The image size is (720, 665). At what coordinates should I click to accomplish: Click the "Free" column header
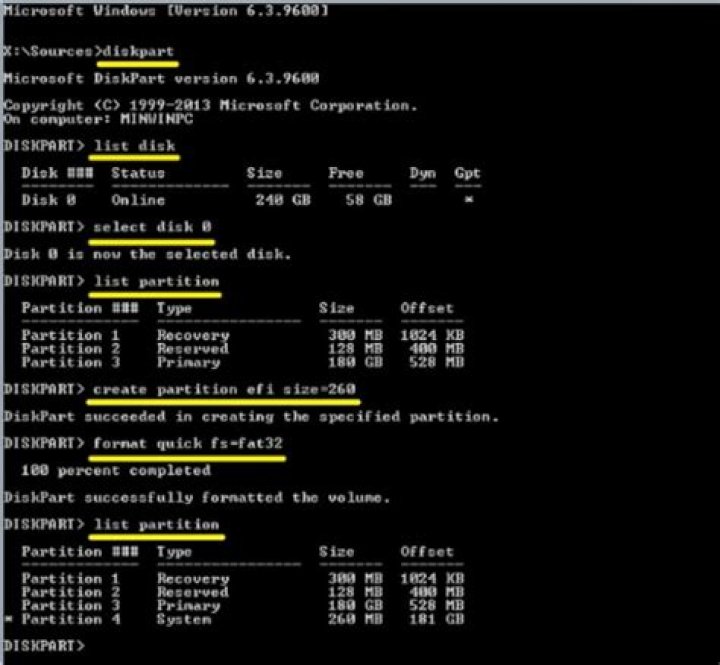click(x=346, y=173)
